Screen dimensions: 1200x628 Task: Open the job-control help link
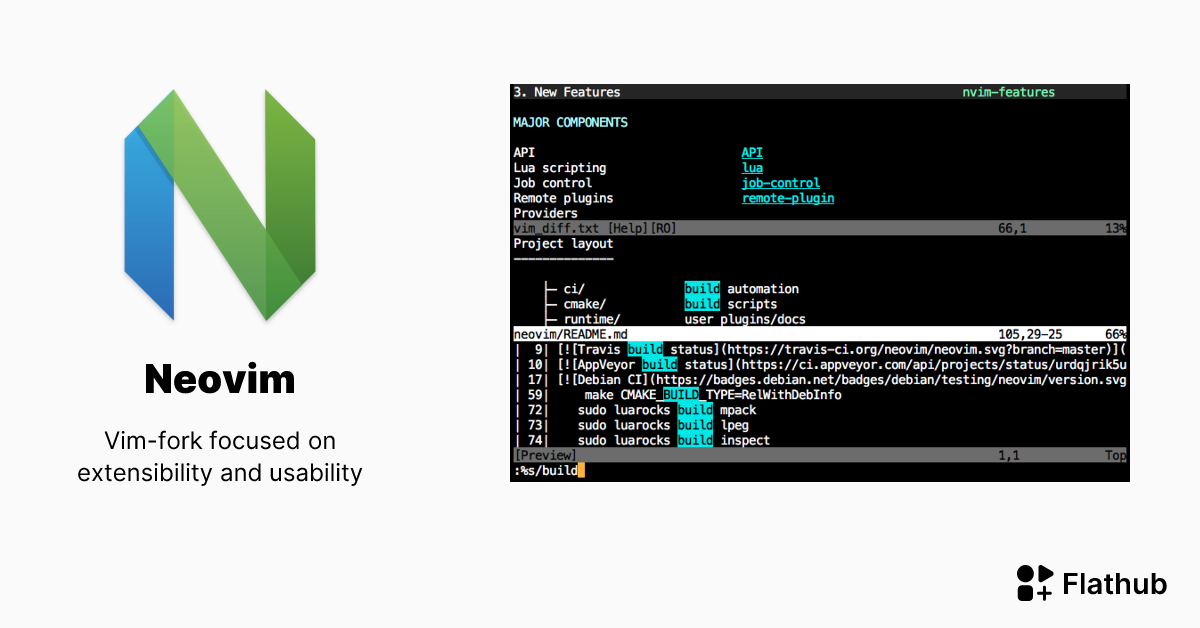[x=781, y=182]
